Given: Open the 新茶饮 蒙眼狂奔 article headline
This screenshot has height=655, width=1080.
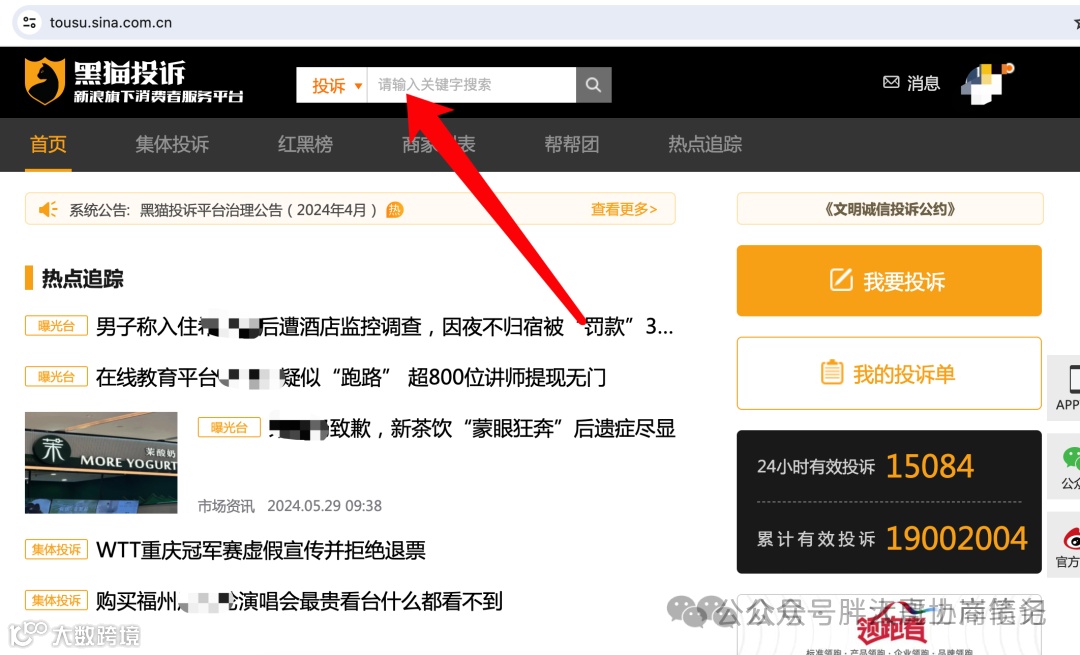Looking at the screenshot, I should pyautogui.click(x=472, y=428).
